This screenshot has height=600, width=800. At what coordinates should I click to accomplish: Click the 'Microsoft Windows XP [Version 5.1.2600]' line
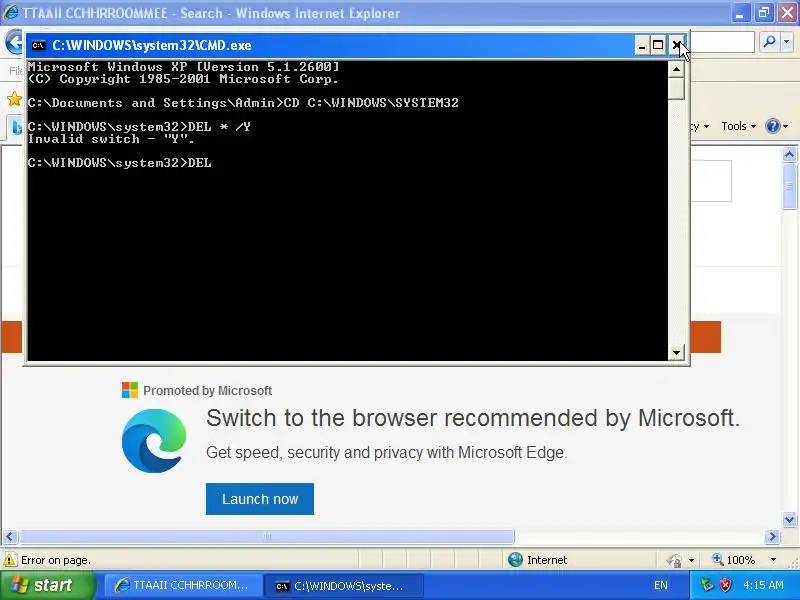pyautogui.click(x=184, y=67)
